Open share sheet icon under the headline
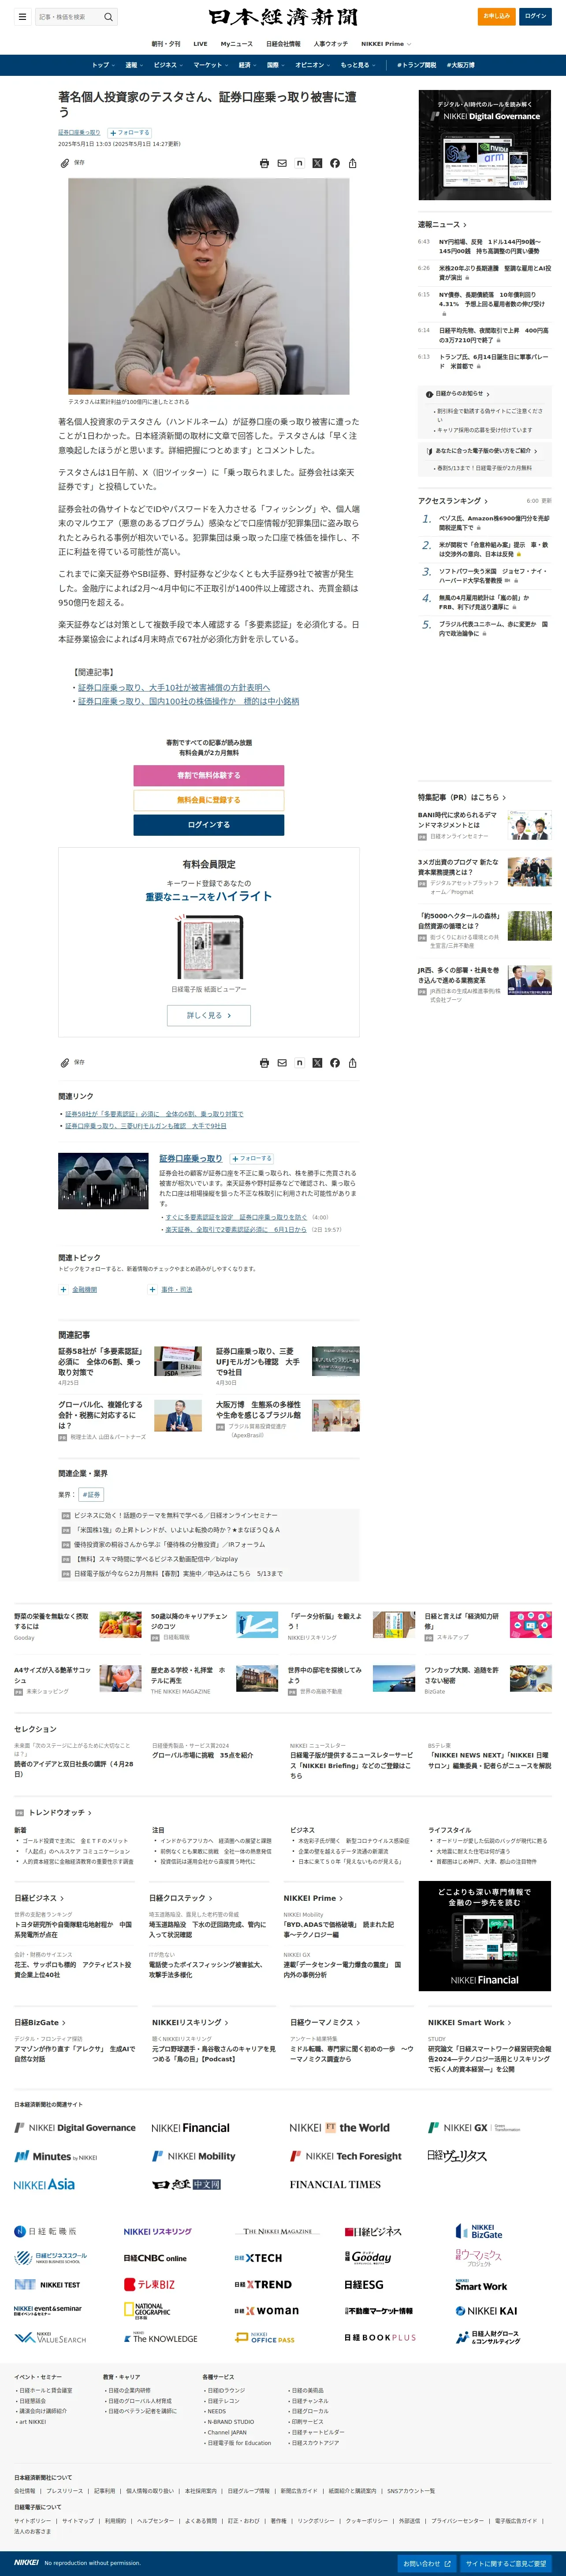This screenshot has height=2576, width=566. [x=352, y=163]
